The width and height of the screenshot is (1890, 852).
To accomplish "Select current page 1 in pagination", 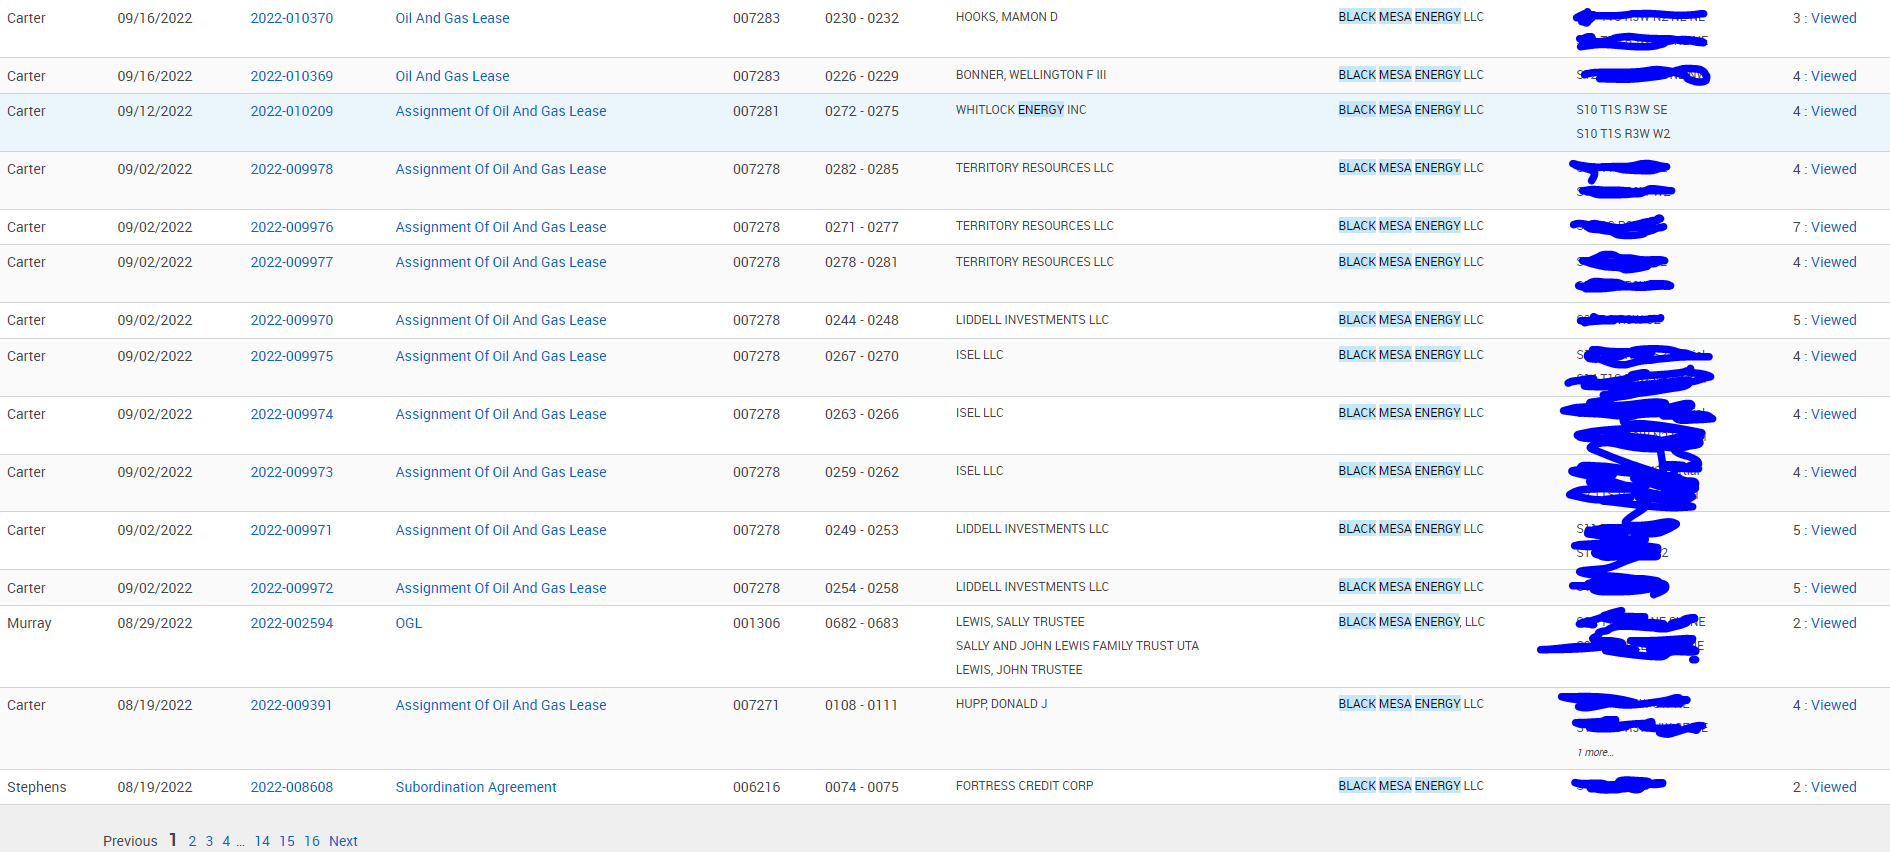I will coord(173,840).
